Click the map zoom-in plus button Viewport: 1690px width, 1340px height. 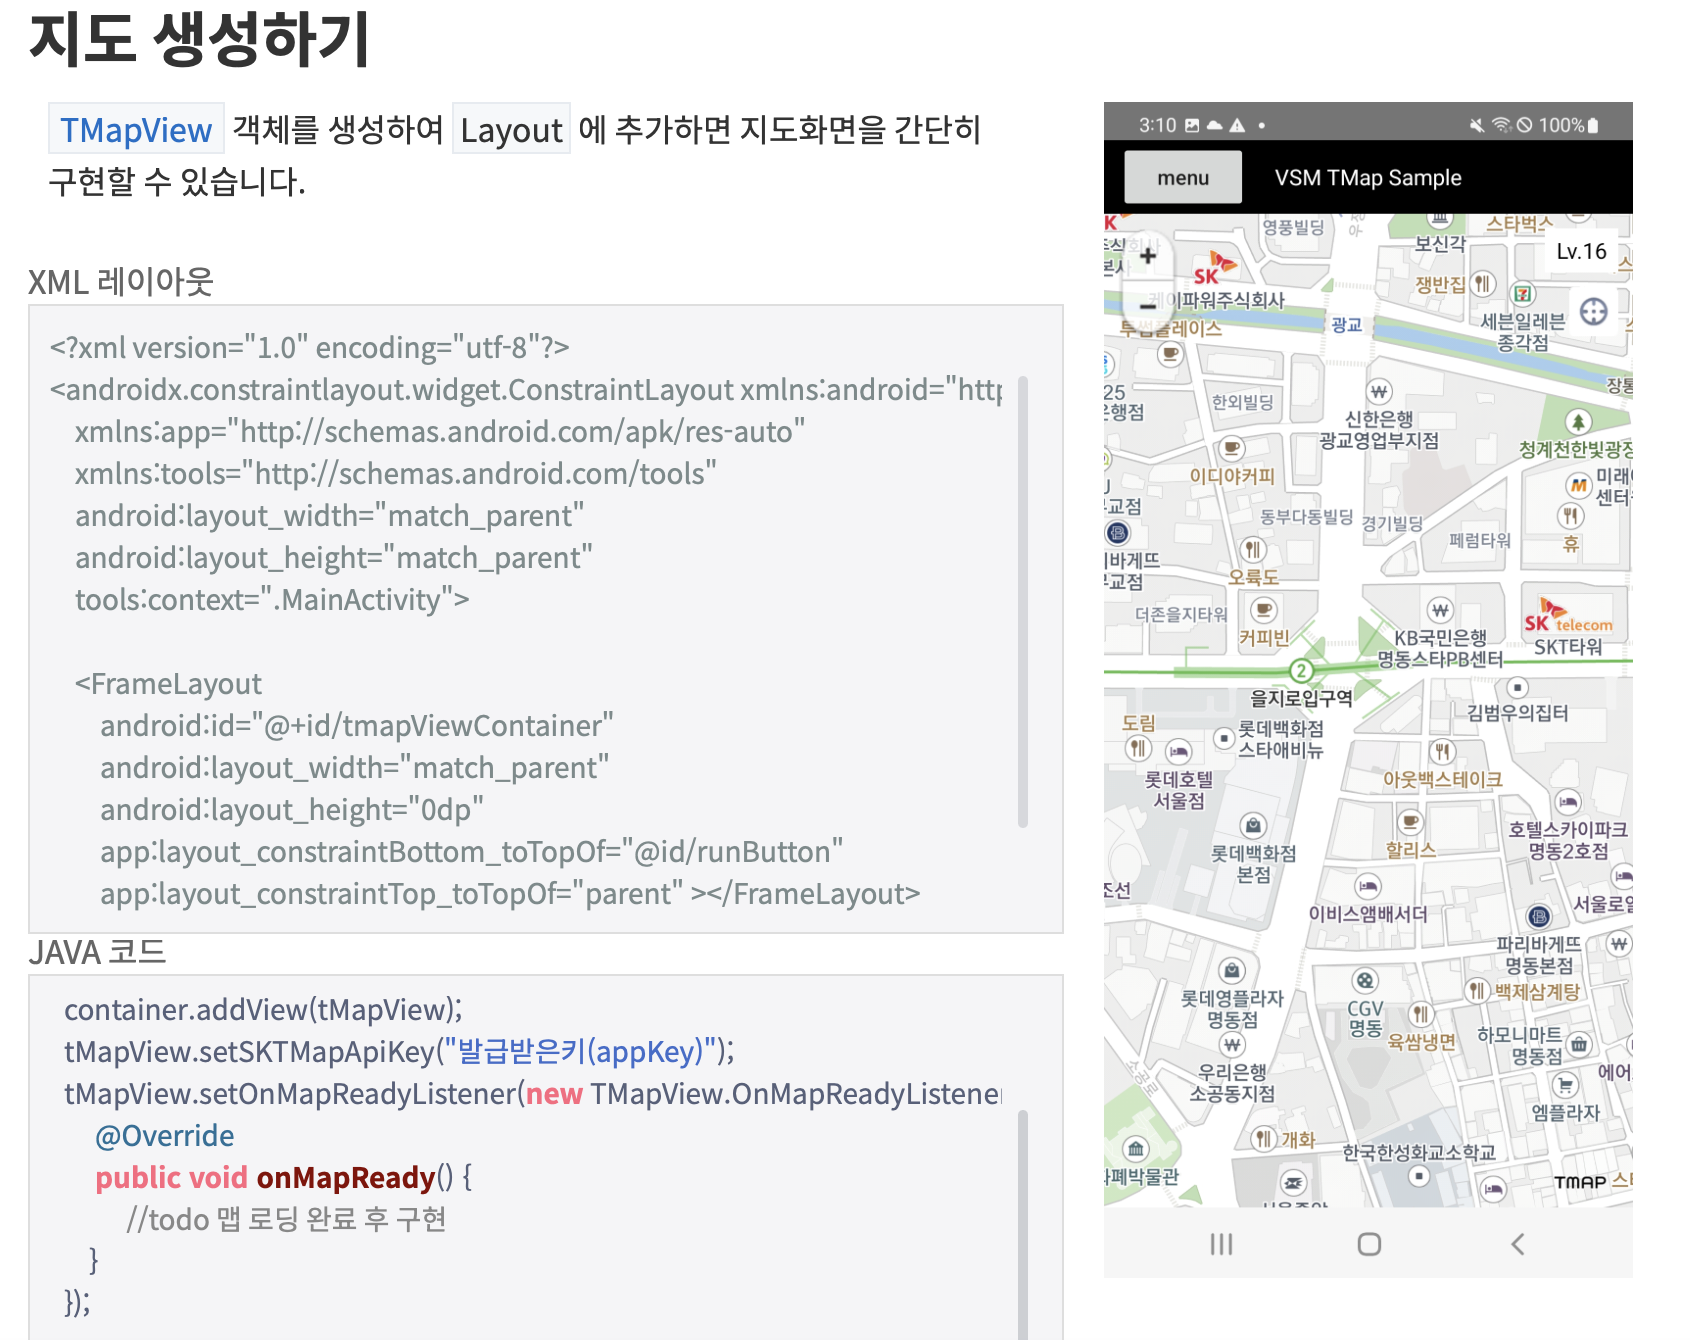pos(1148,255)
